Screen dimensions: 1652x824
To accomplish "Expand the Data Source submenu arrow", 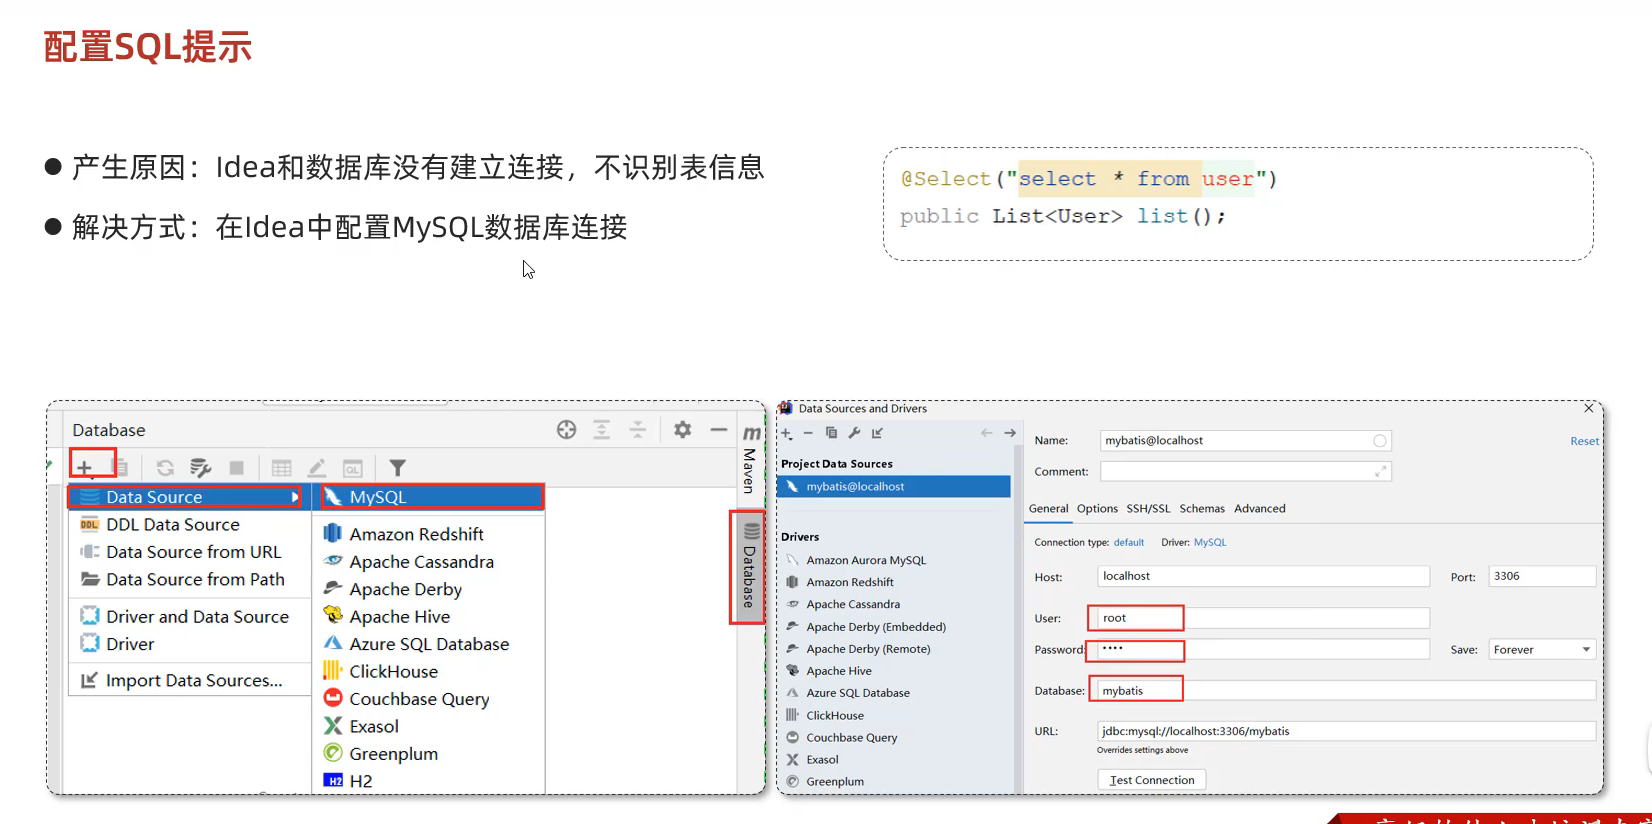I will (294, 497).
